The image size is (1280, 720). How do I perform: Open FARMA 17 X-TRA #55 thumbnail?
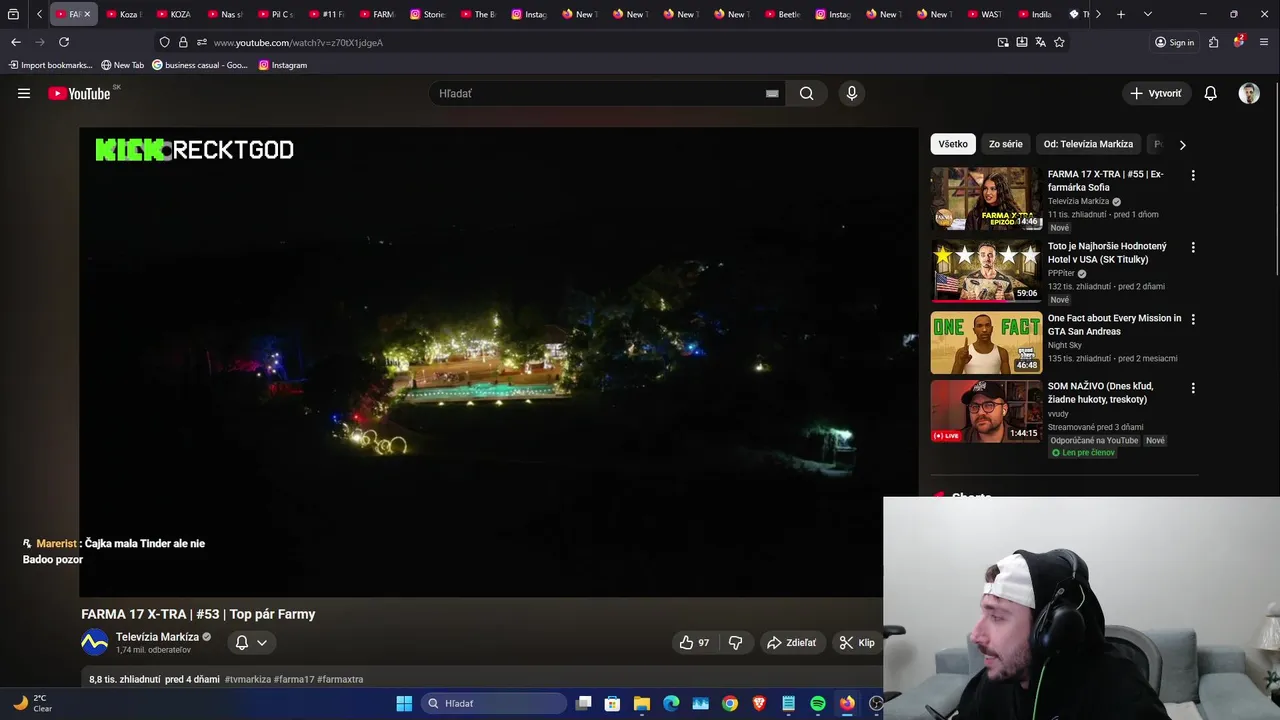(986, 199)
